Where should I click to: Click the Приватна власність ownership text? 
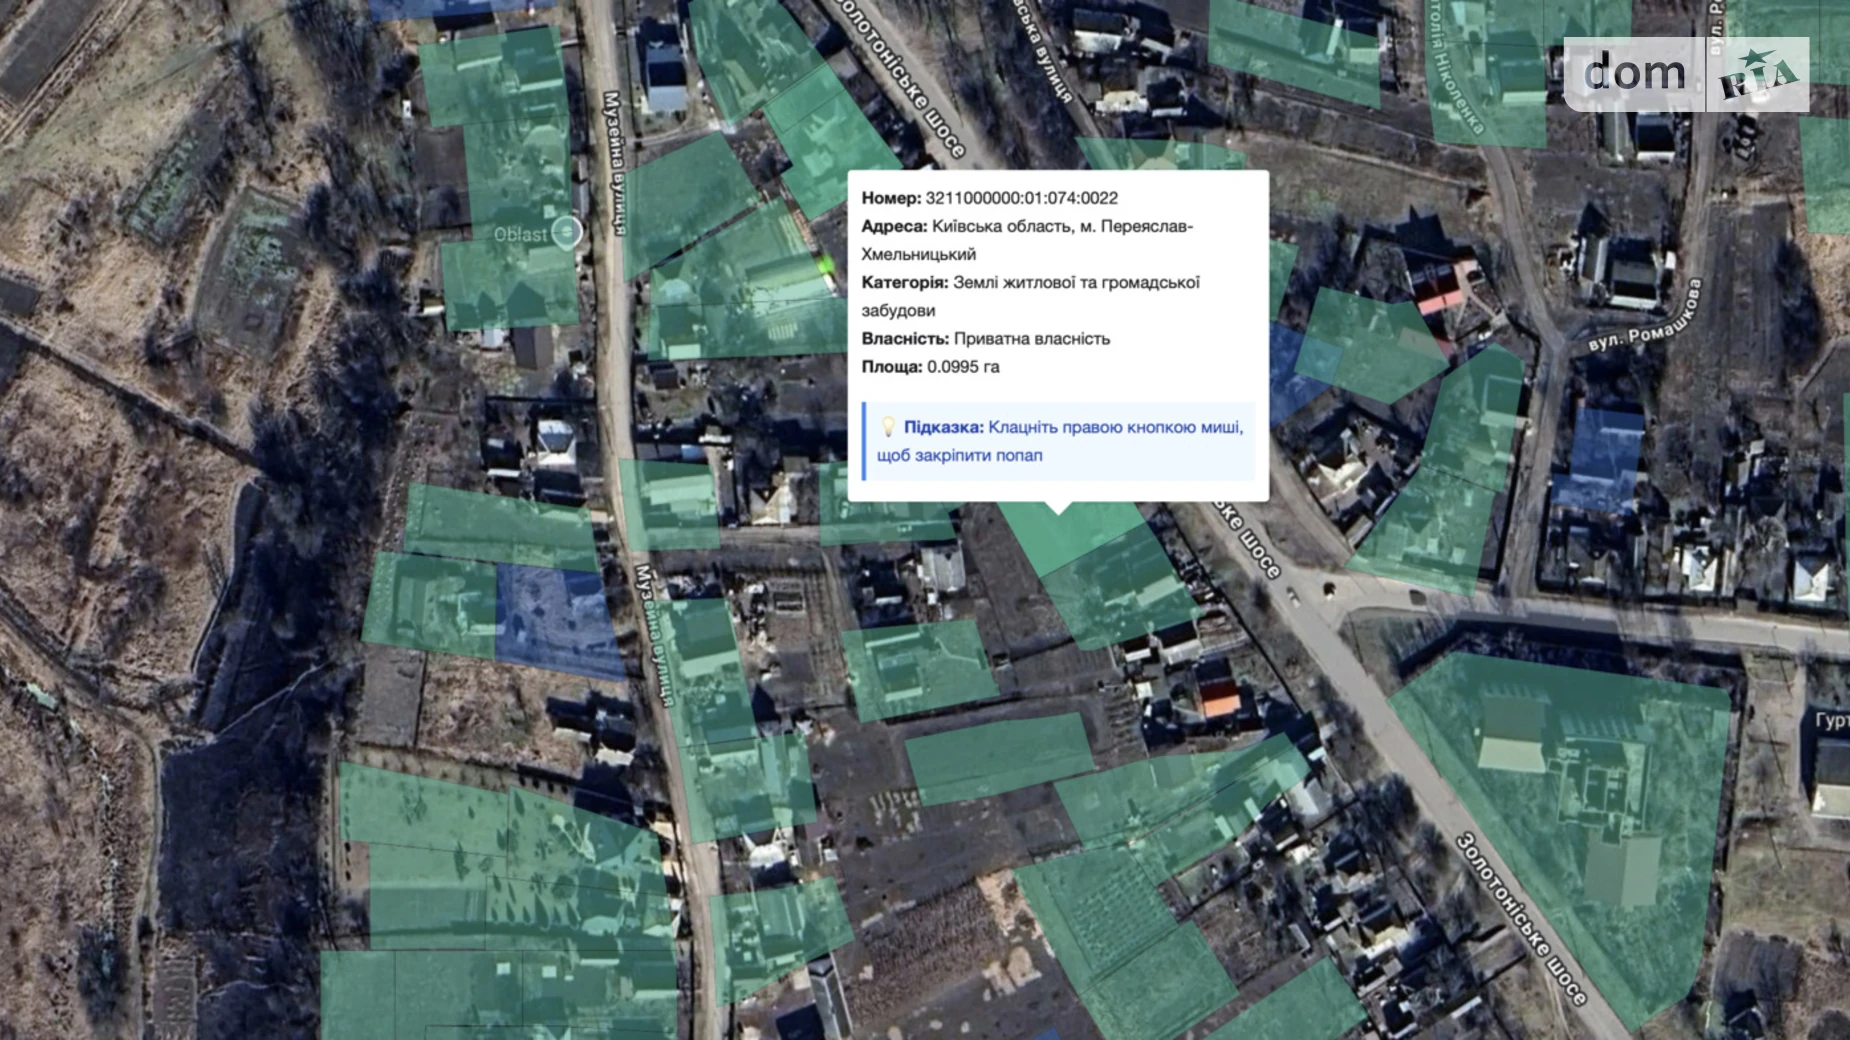(1031, 339)
